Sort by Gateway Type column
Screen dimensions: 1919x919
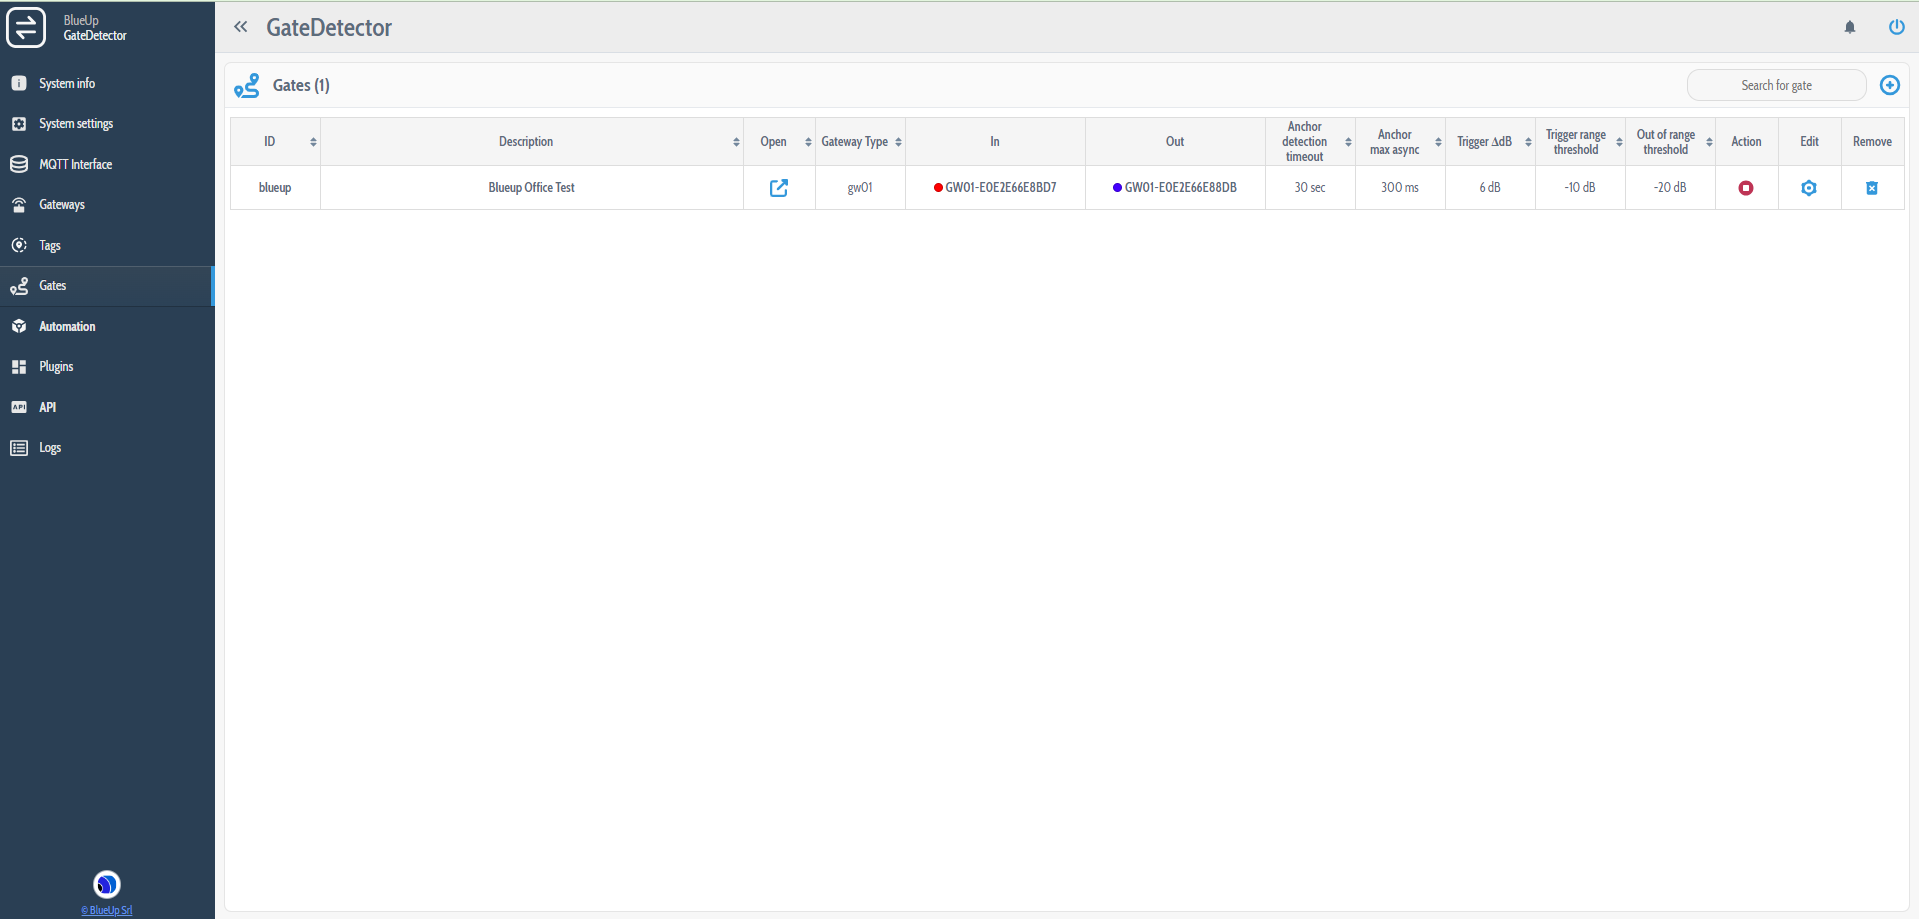(898, 142)
